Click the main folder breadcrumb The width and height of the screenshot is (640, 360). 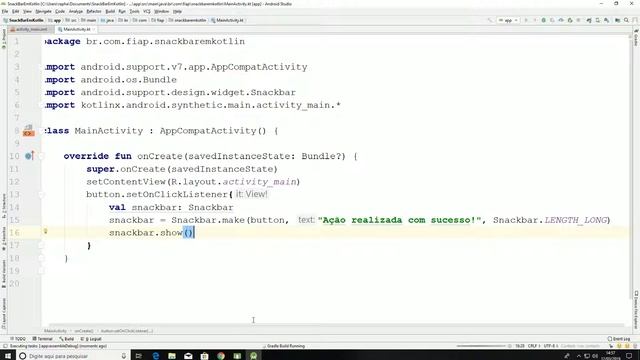89,20
